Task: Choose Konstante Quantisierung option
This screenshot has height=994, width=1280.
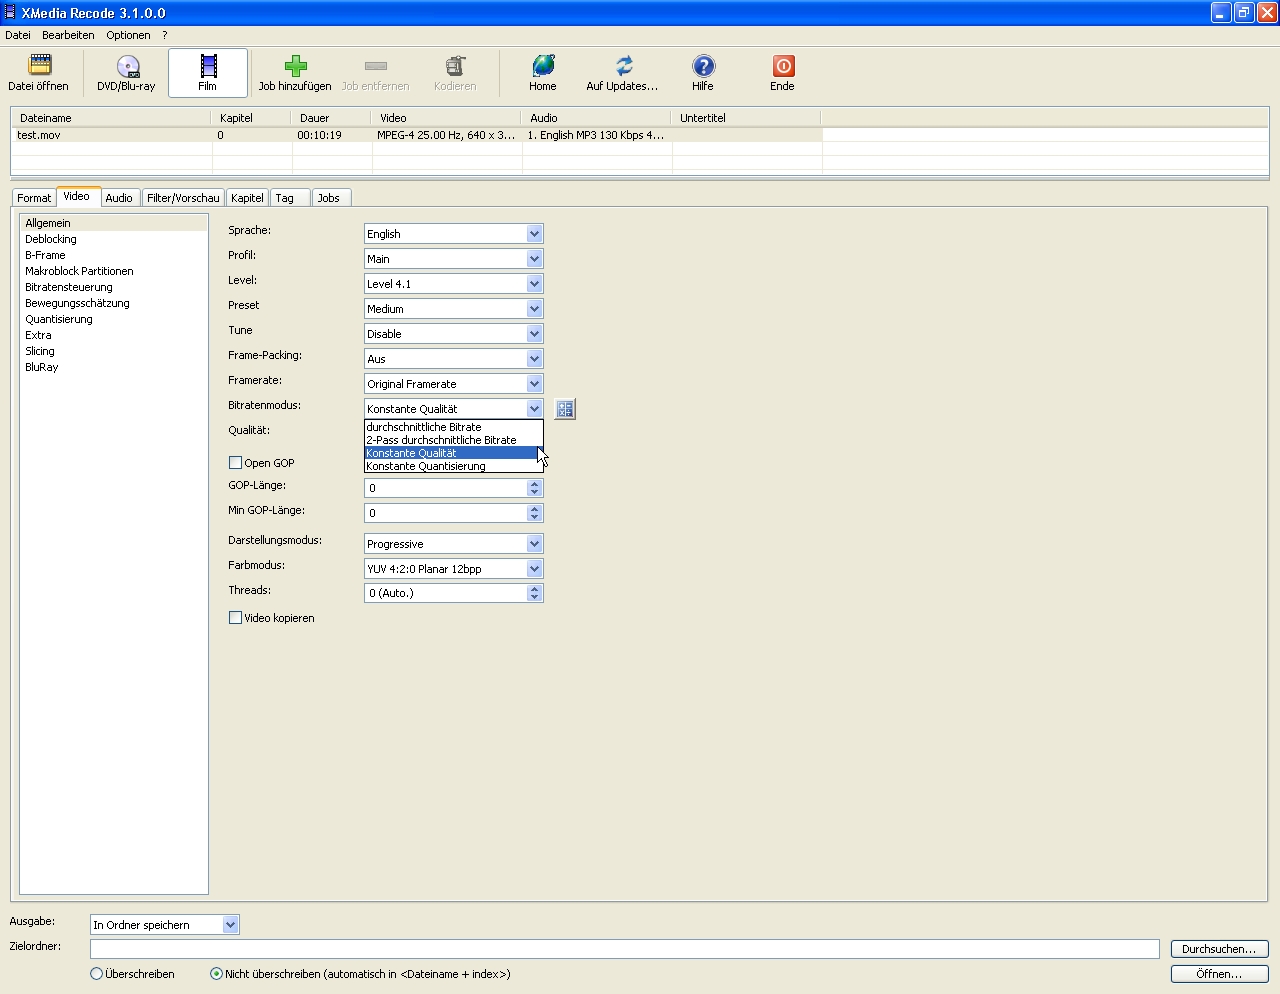Action: (453, 466)
